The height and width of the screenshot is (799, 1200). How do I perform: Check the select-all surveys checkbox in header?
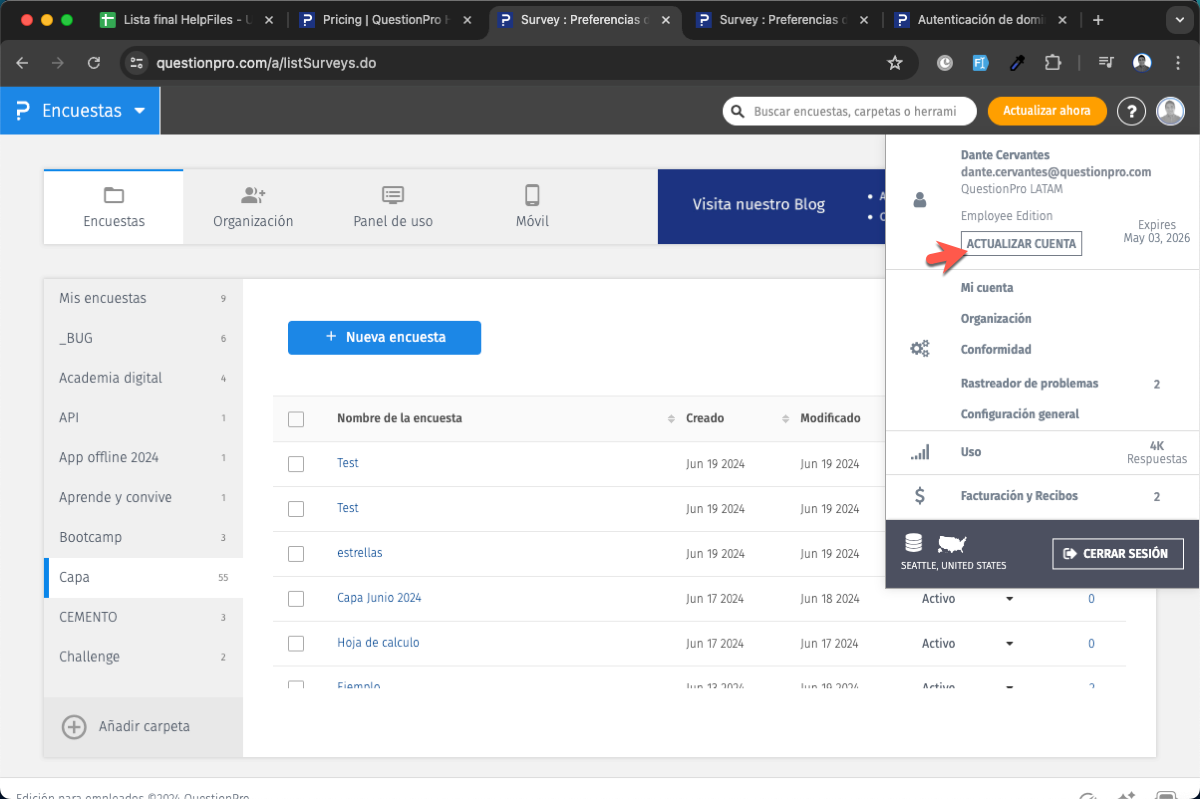296,419
